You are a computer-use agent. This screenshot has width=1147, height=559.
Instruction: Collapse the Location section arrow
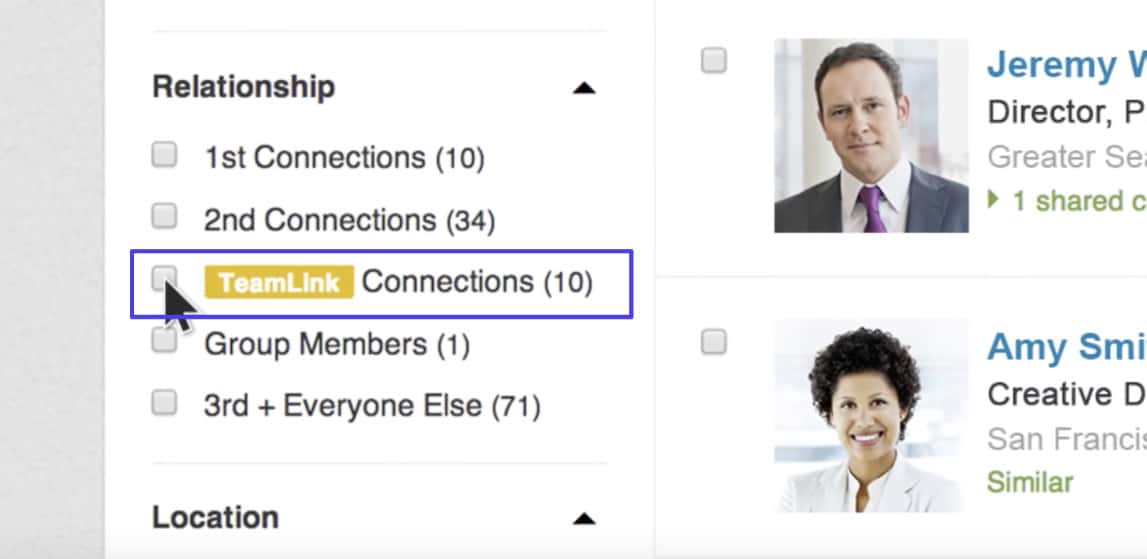584,519
